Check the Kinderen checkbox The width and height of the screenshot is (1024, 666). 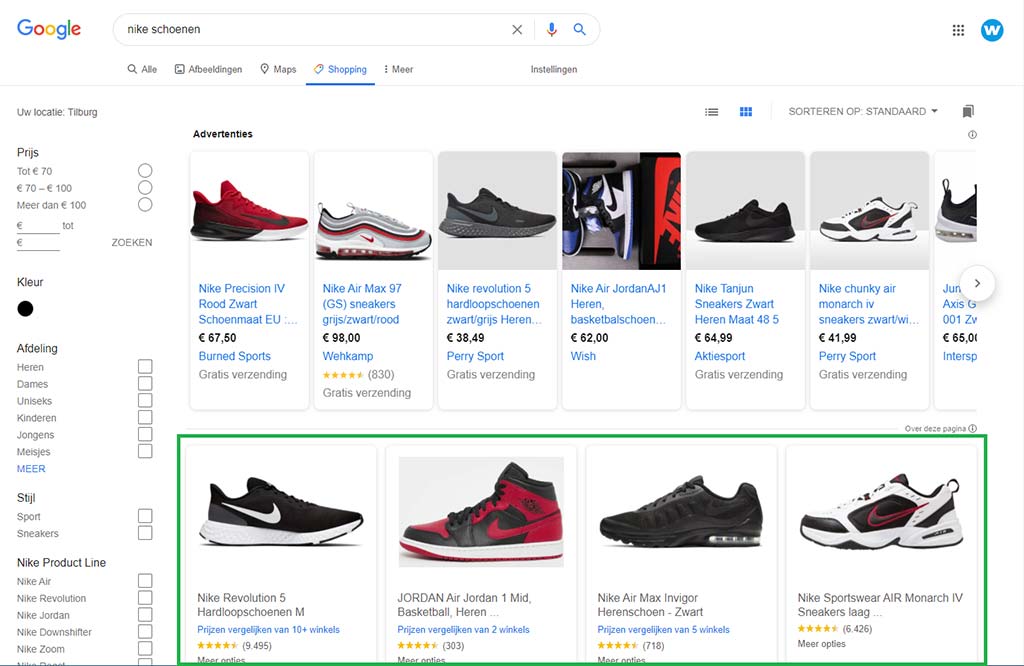pos(145,417)
